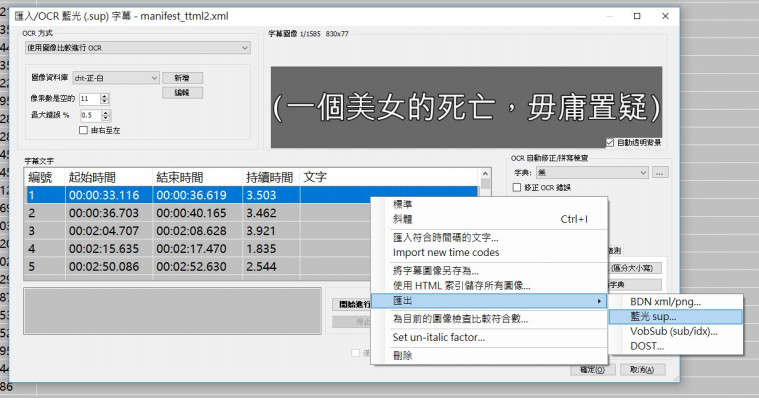Select VobSub (sub/idx)... export option

point(676,331)
